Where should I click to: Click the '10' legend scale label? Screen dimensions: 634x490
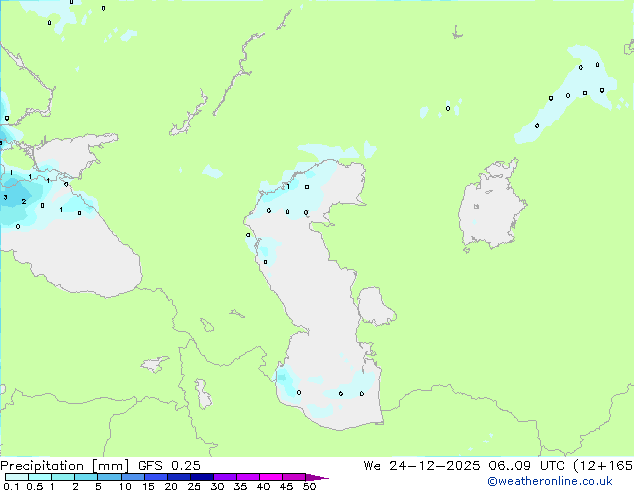coord(125,486)
